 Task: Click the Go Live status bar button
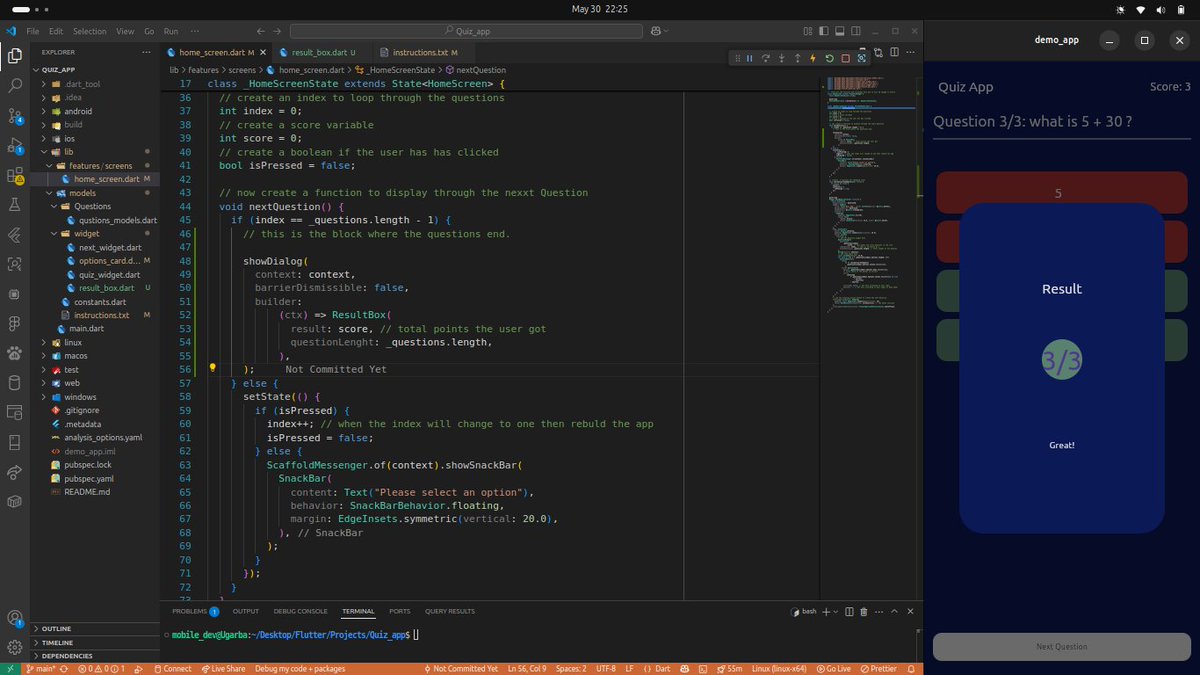tap(833, 668)
